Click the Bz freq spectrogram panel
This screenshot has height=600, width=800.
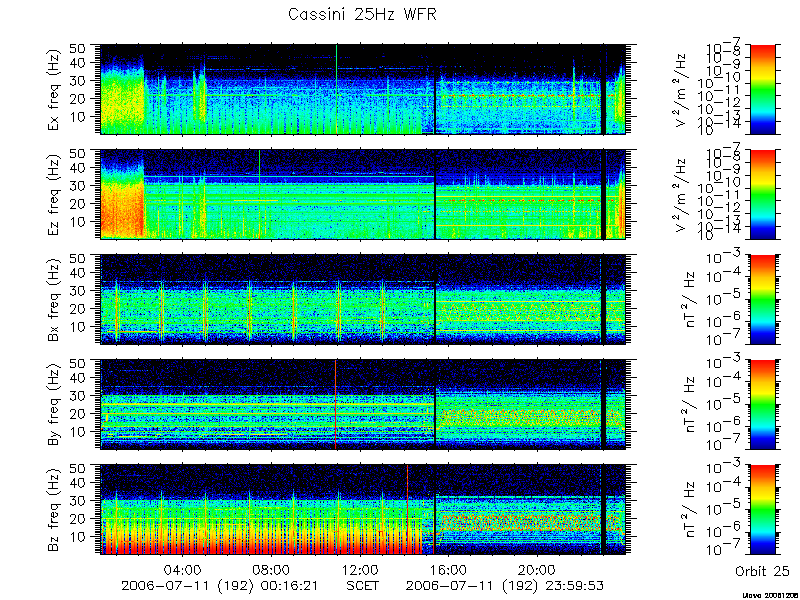click(x=363, y=510)
